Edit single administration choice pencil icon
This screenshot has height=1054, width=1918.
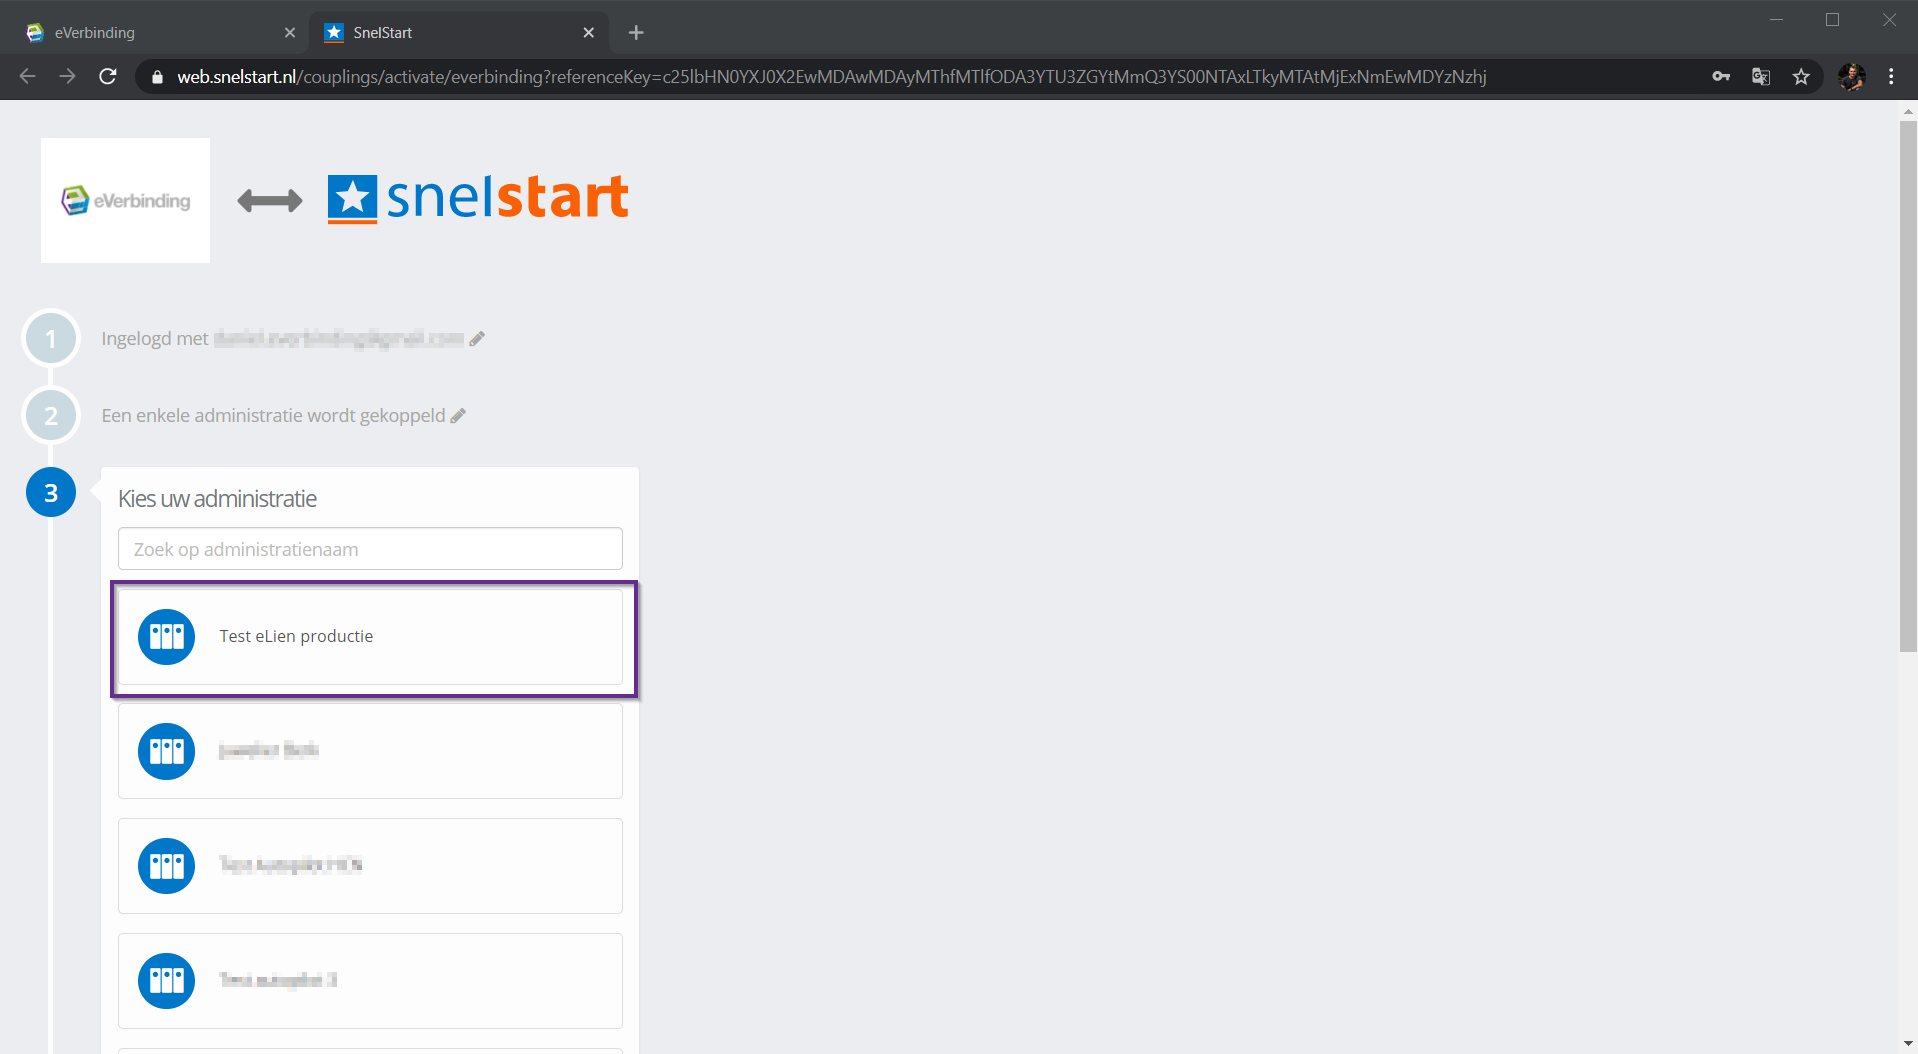click(458, 416)
